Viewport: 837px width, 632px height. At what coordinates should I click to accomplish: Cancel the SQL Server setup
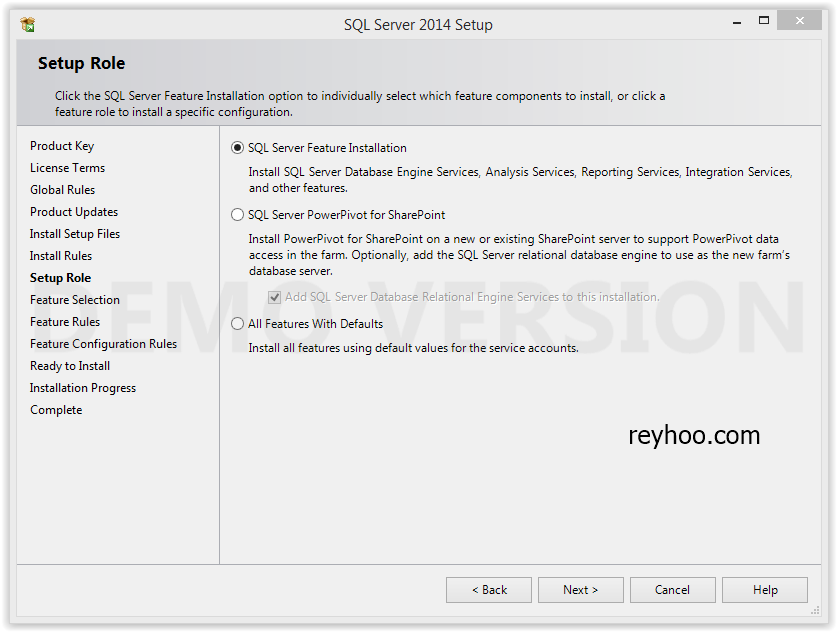pos(673,590)
